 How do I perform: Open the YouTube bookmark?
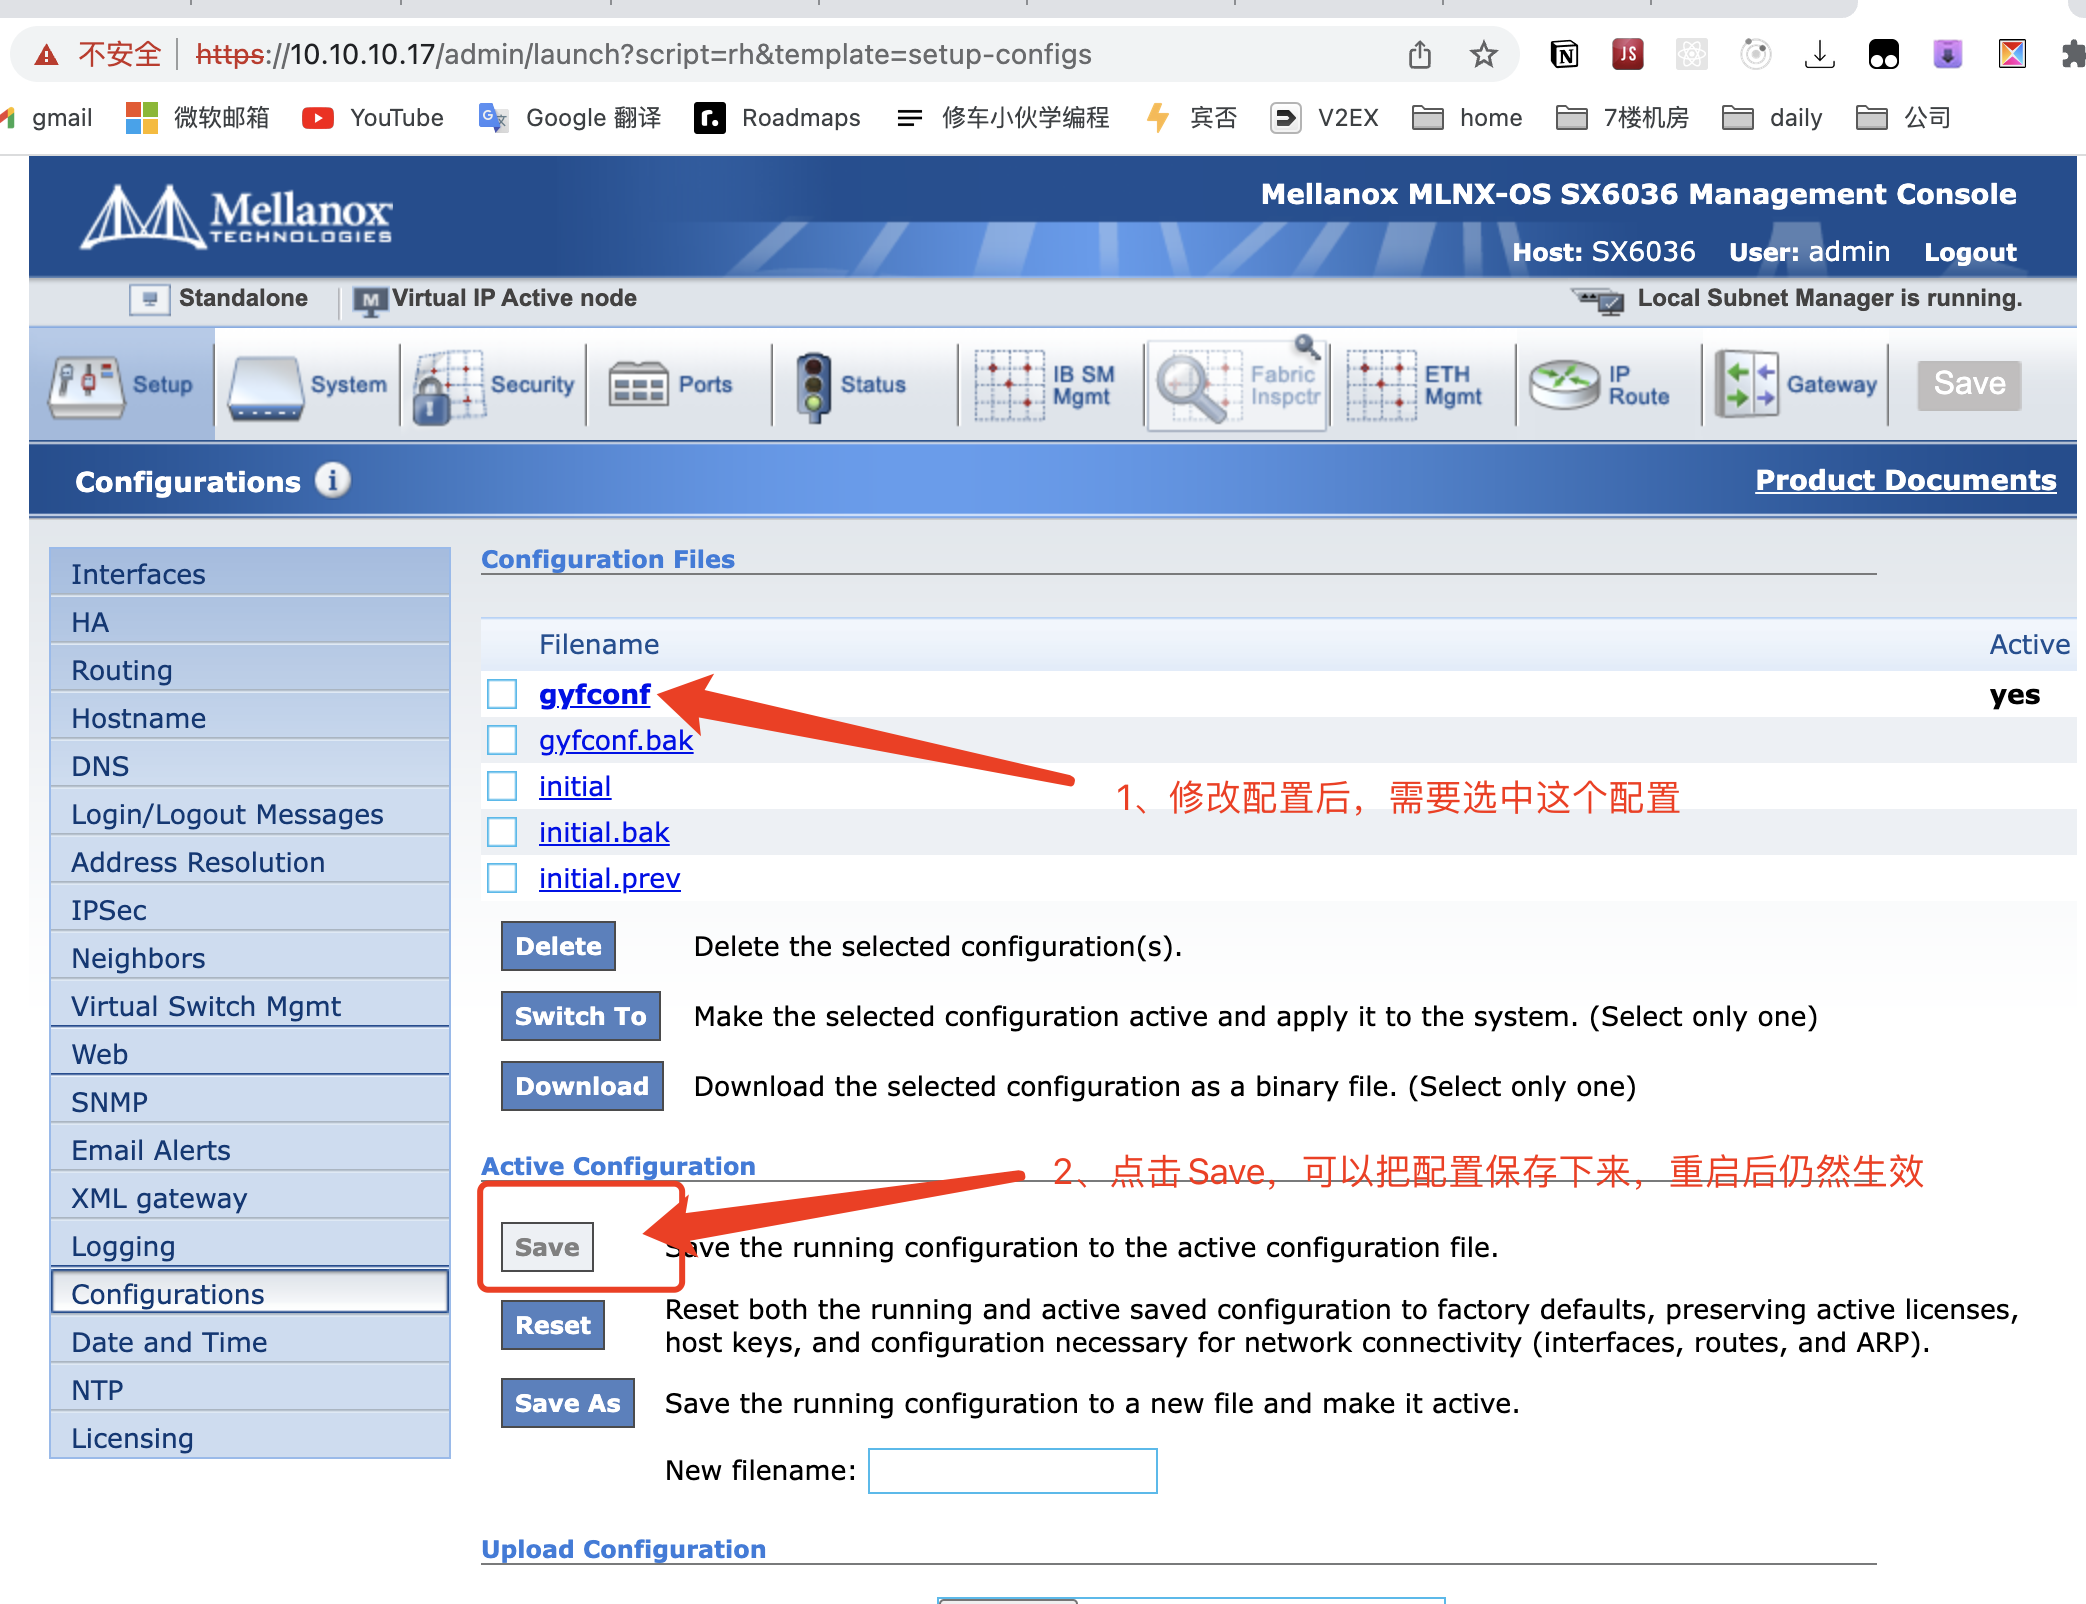point(373,118)
